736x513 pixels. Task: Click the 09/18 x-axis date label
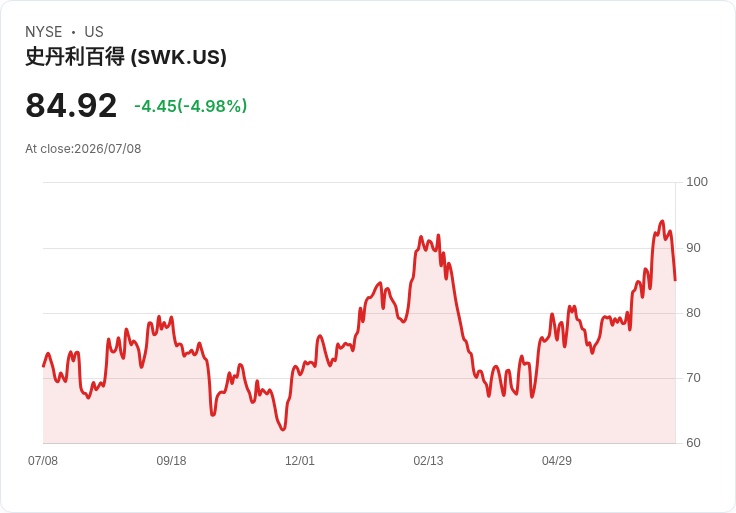pos(171,461)
